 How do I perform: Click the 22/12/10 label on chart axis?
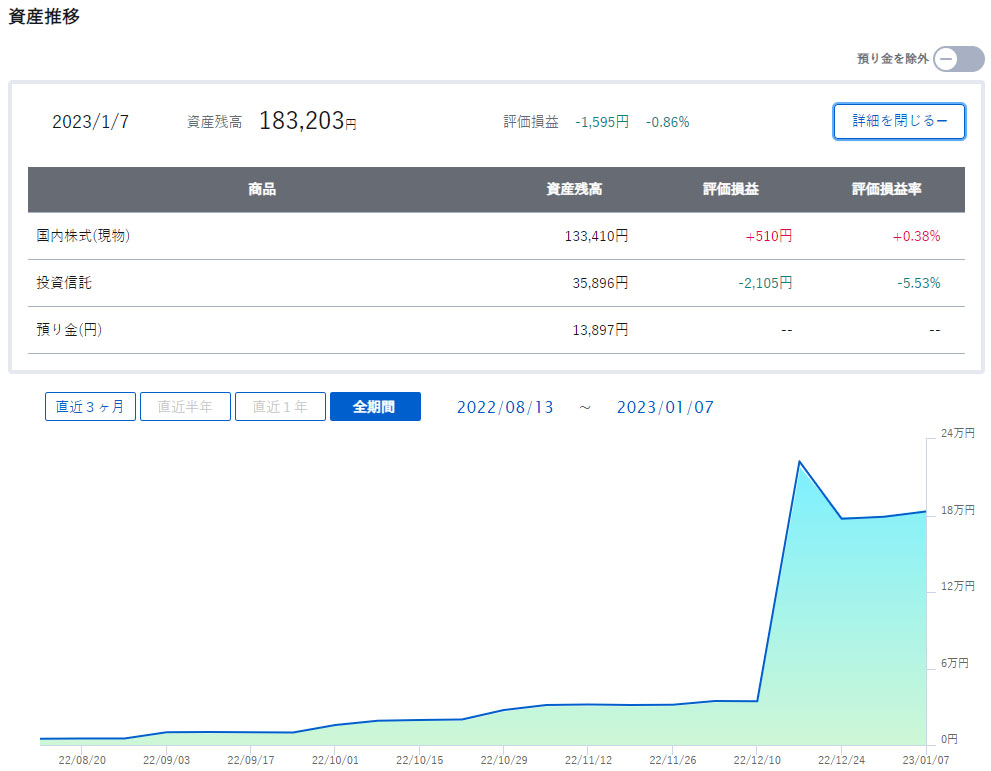757,760
